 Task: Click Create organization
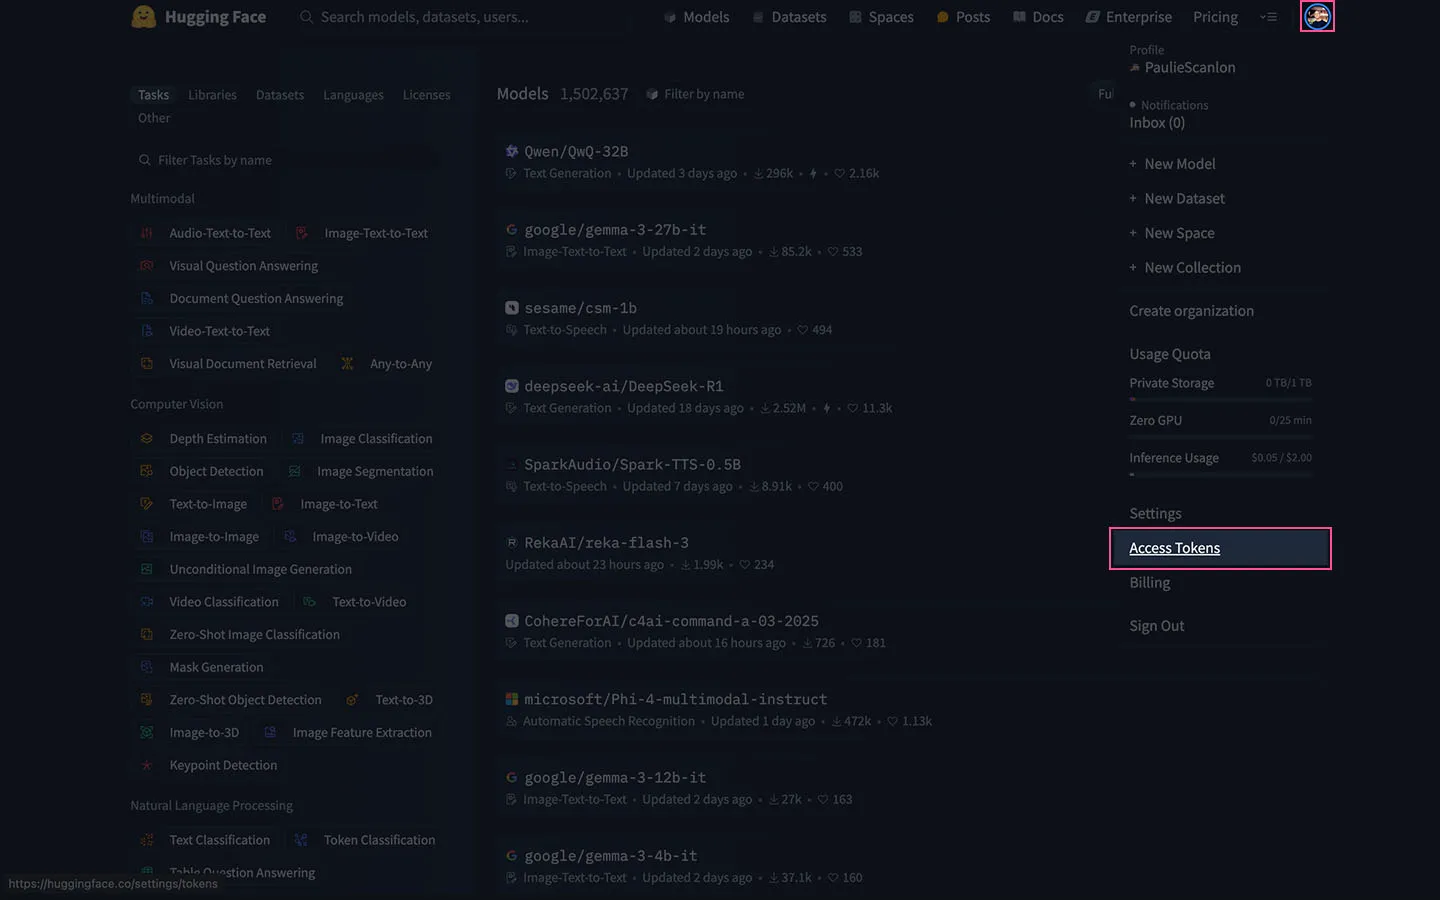(x=1191, y=311)
